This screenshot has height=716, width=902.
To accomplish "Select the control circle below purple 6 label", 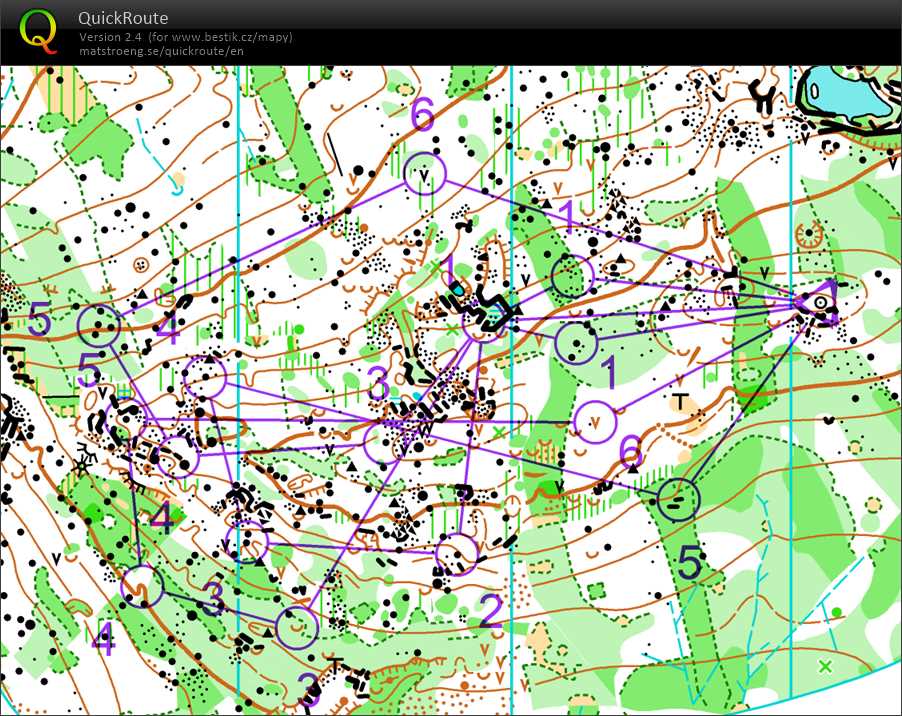I will point(424,172).
